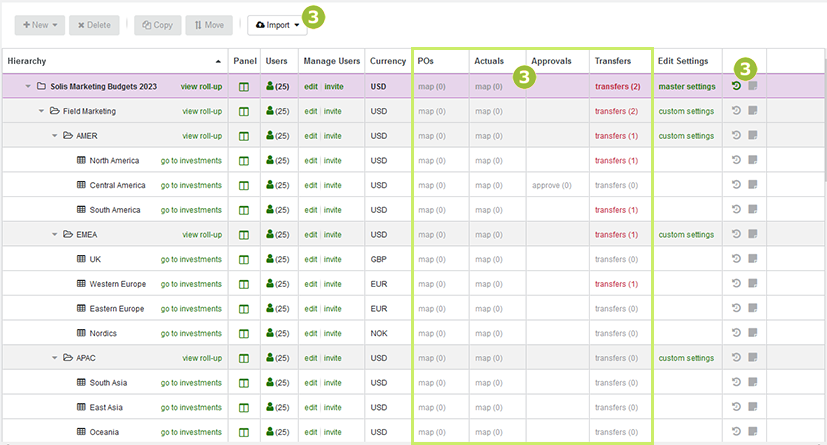Open notes icon for Field Marketing row

(x=753, y=110)
